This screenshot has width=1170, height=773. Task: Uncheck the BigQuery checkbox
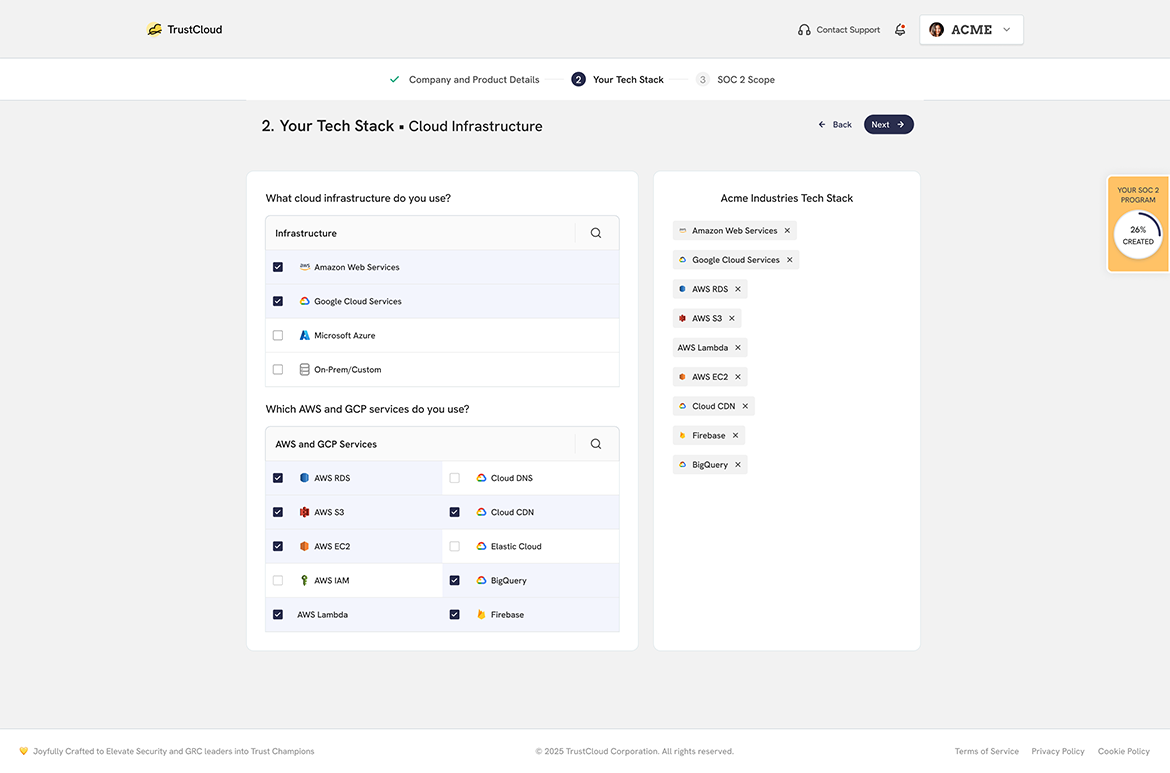(454, 580)
